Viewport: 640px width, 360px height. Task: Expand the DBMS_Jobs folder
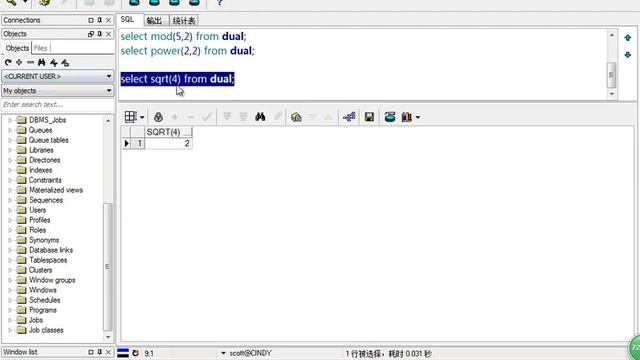10,120
